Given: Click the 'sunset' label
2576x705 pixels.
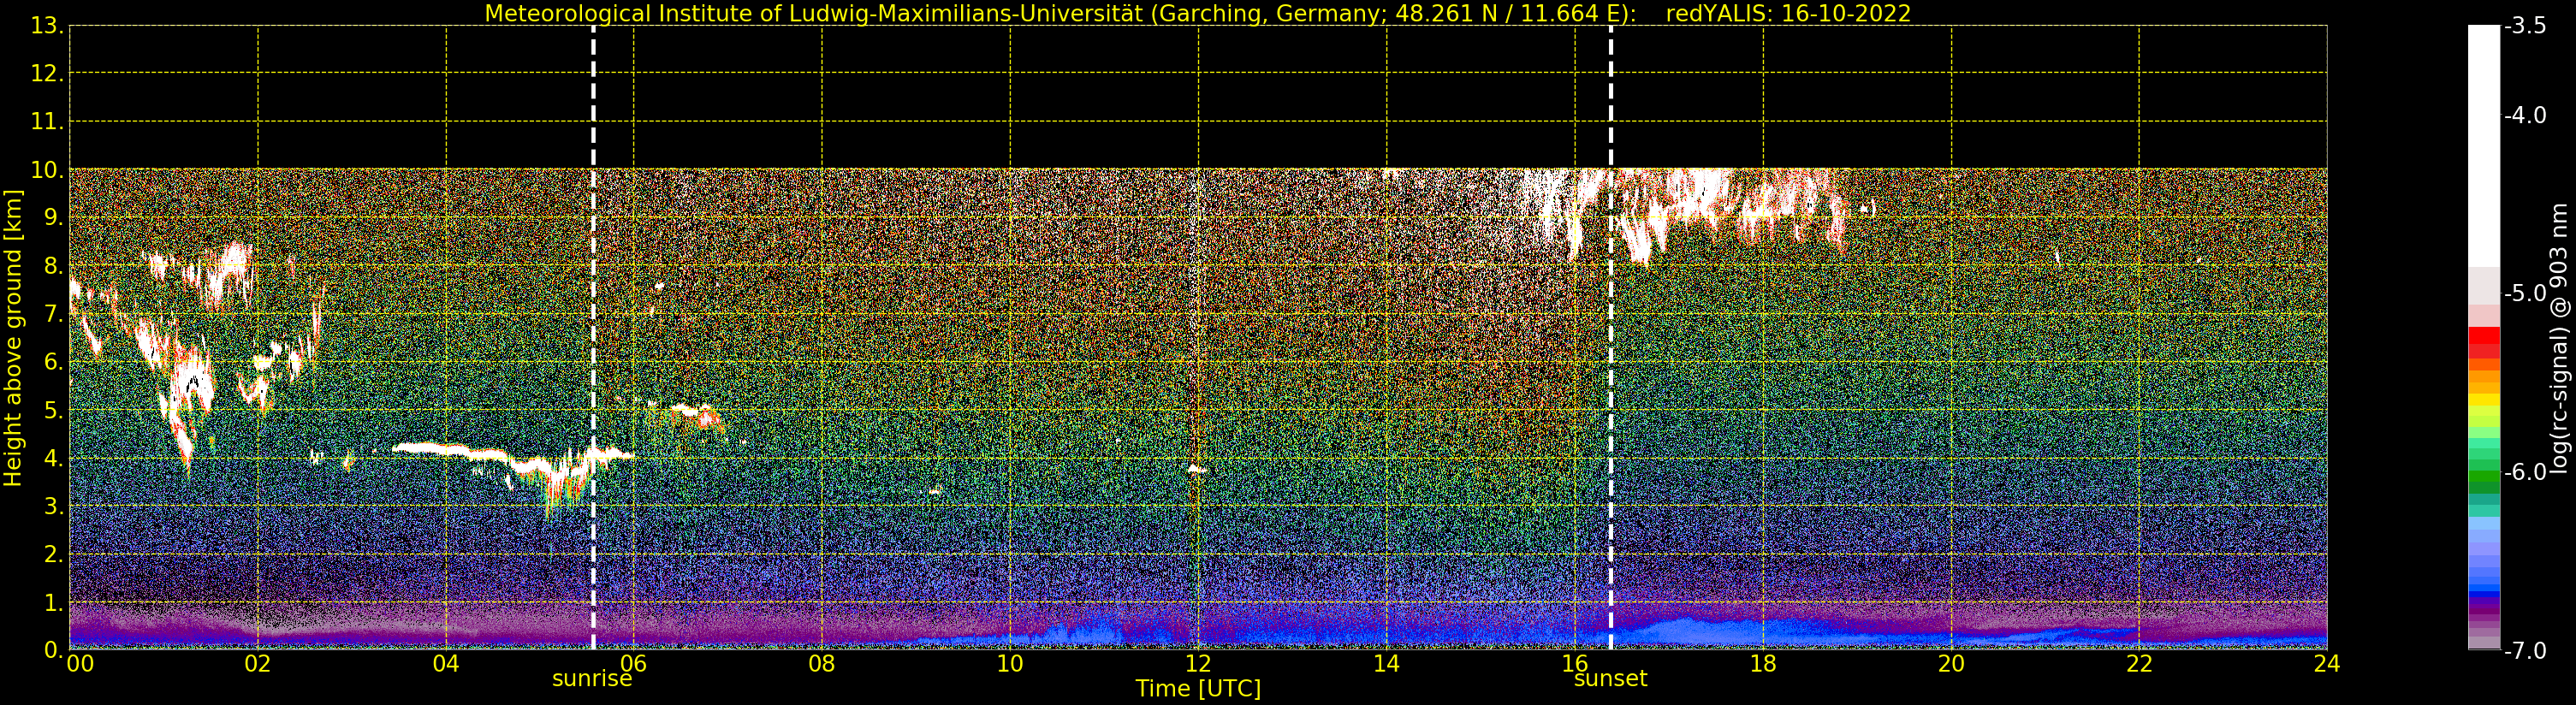Looking at the screenshot, I should [1610, 679].
